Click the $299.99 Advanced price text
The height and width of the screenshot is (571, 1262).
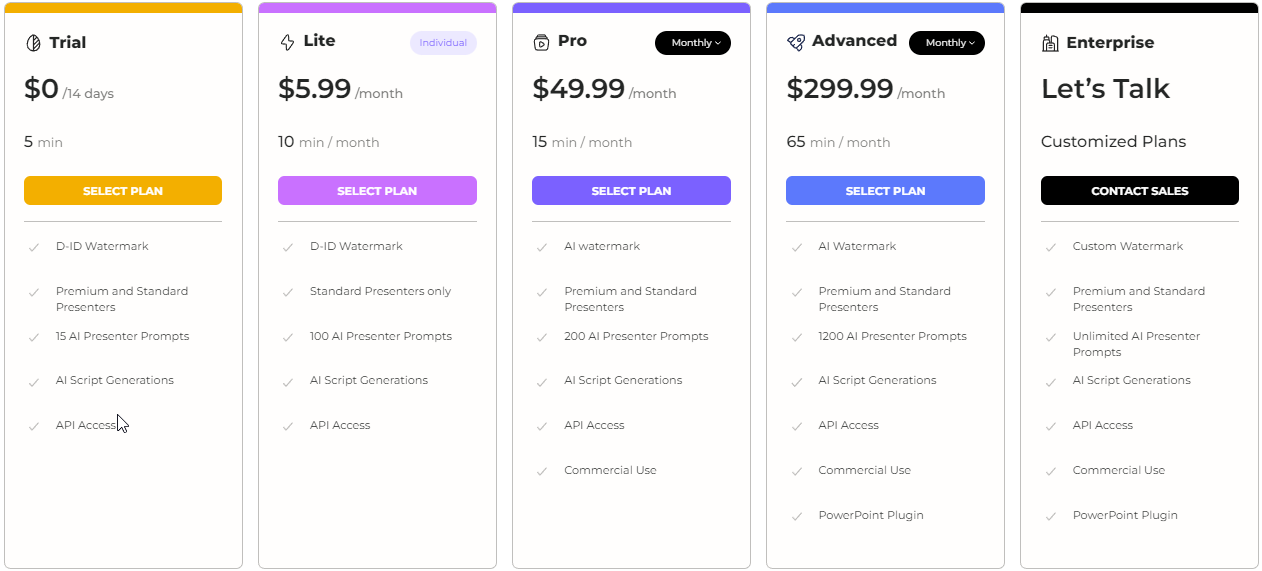[840, 89]
